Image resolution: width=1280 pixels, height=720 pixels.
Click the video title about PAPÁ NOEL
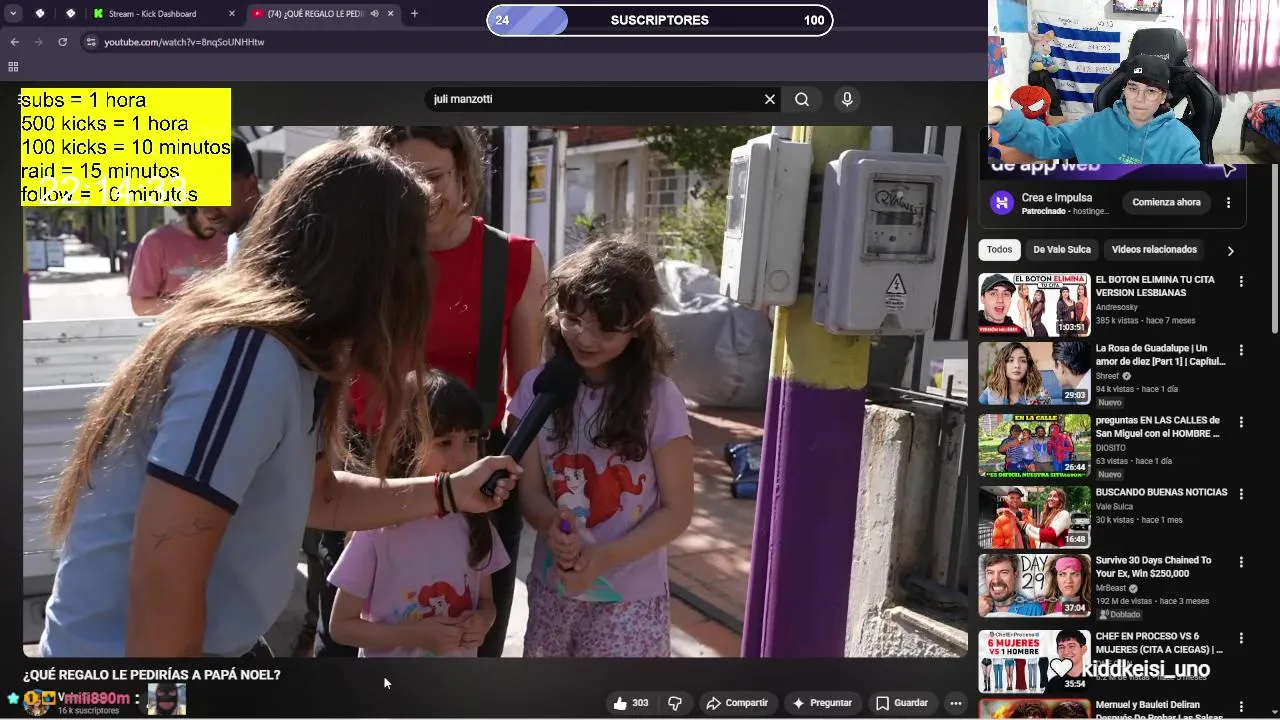pyautogui.click(x=152, y=675)
